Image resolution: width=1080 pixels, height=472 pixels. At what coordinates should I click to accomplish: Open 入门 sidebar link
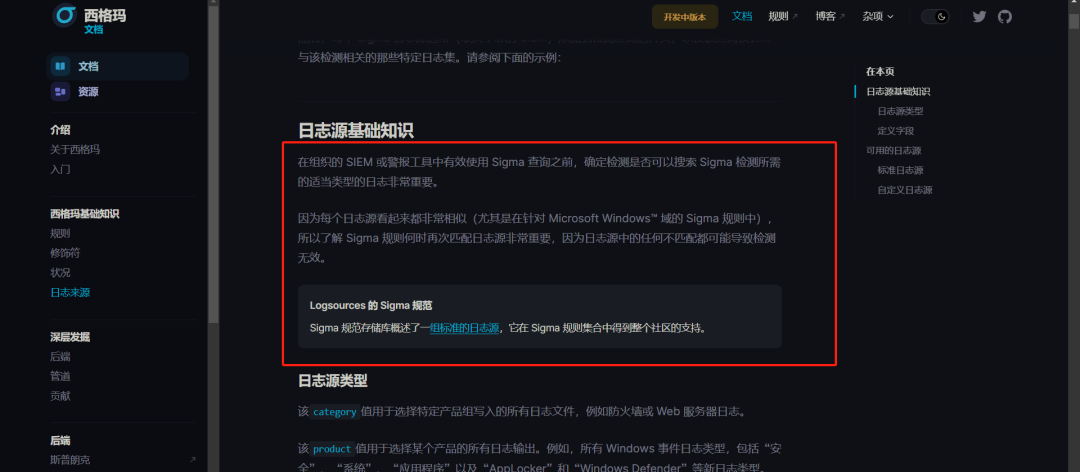pos(60,169)
